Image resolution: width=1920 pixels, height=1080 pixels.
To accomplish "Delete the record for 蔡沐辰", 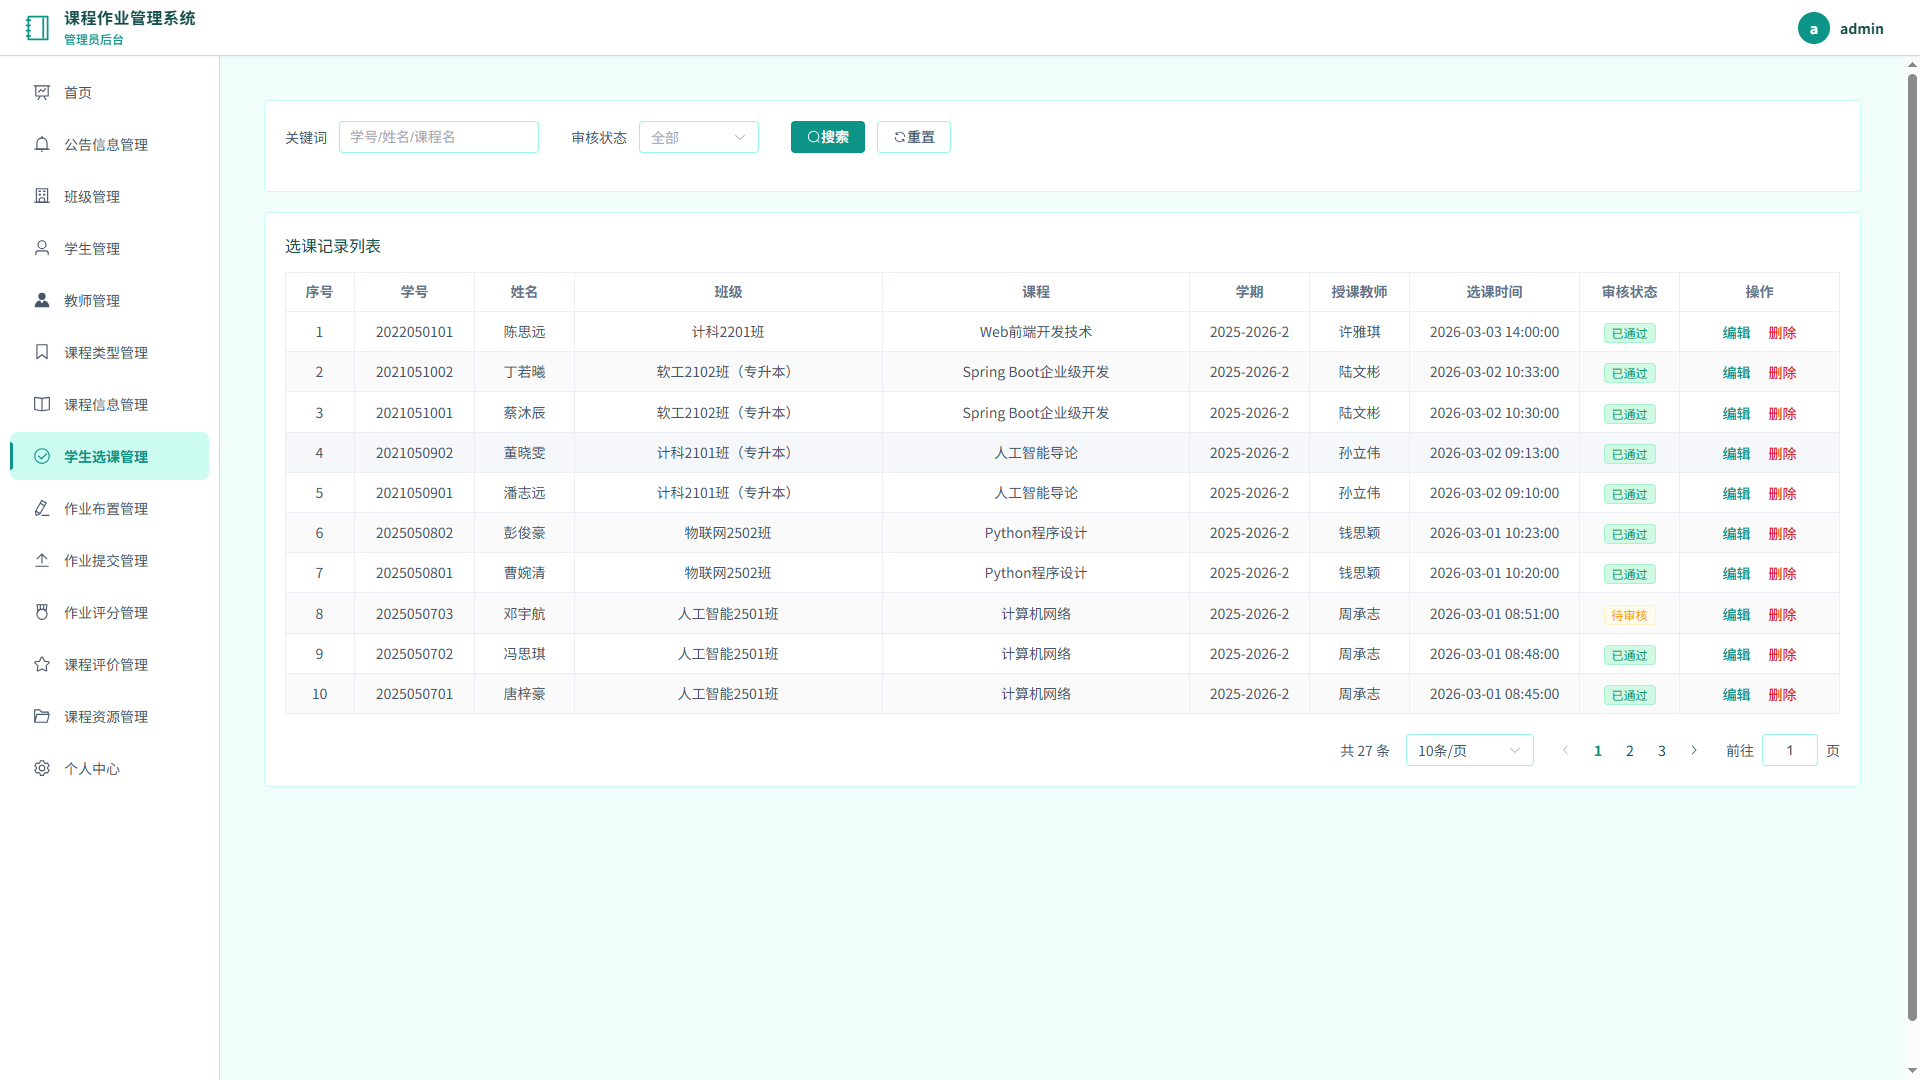I will pos(1783,414).
